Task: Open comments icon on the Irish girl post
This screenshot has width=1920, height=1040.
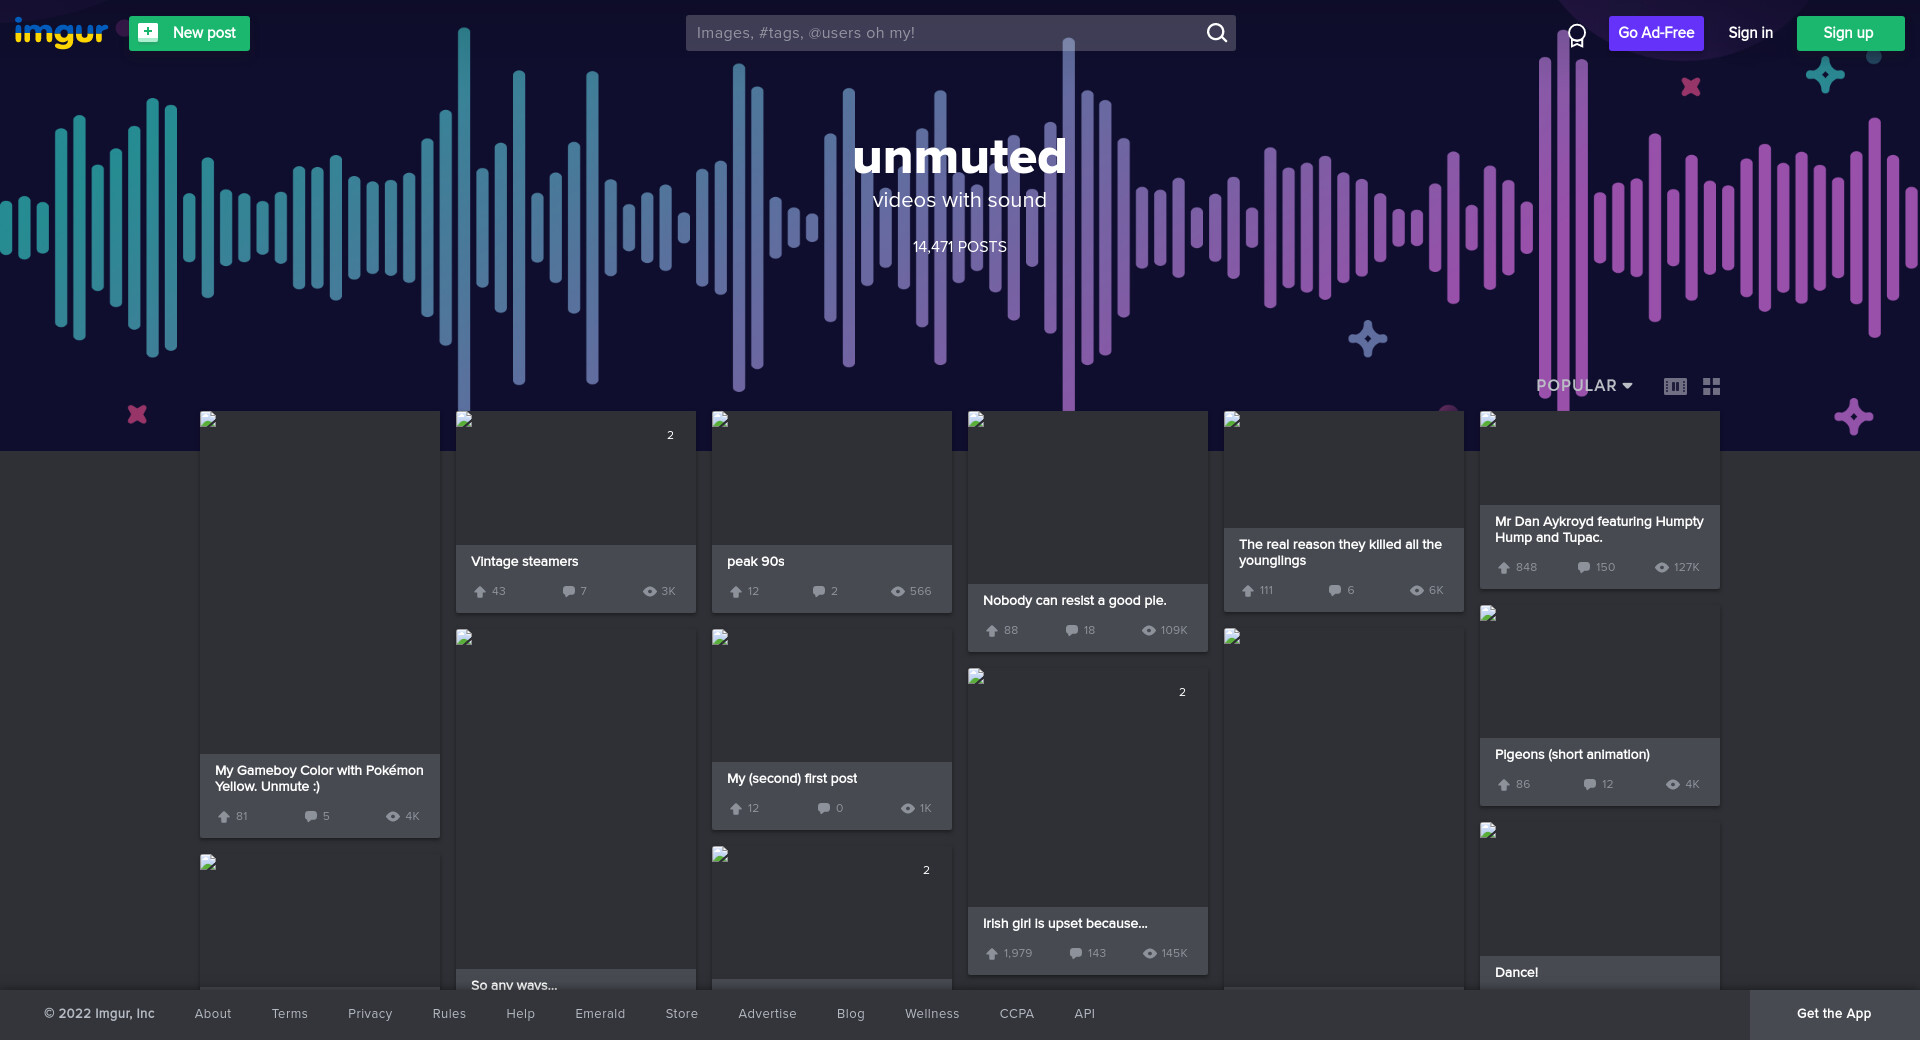Action: tap(1076, 953)
